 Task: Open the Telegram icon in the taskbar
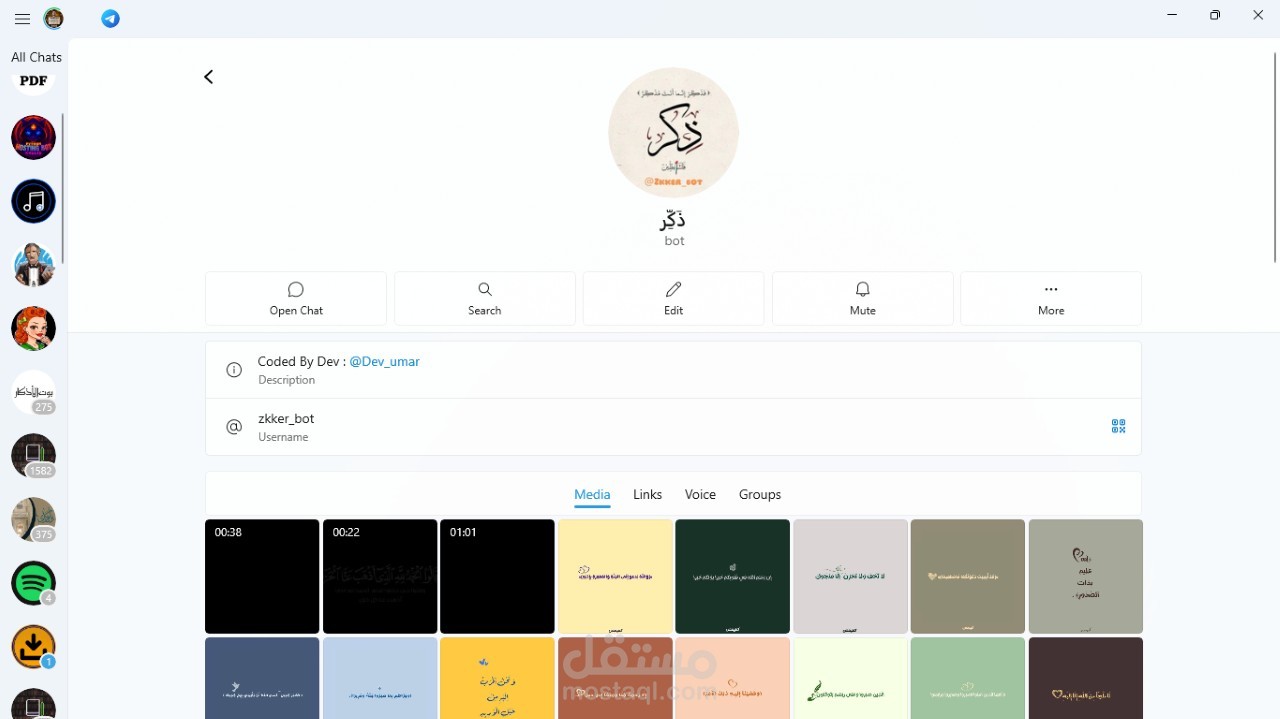110,18
